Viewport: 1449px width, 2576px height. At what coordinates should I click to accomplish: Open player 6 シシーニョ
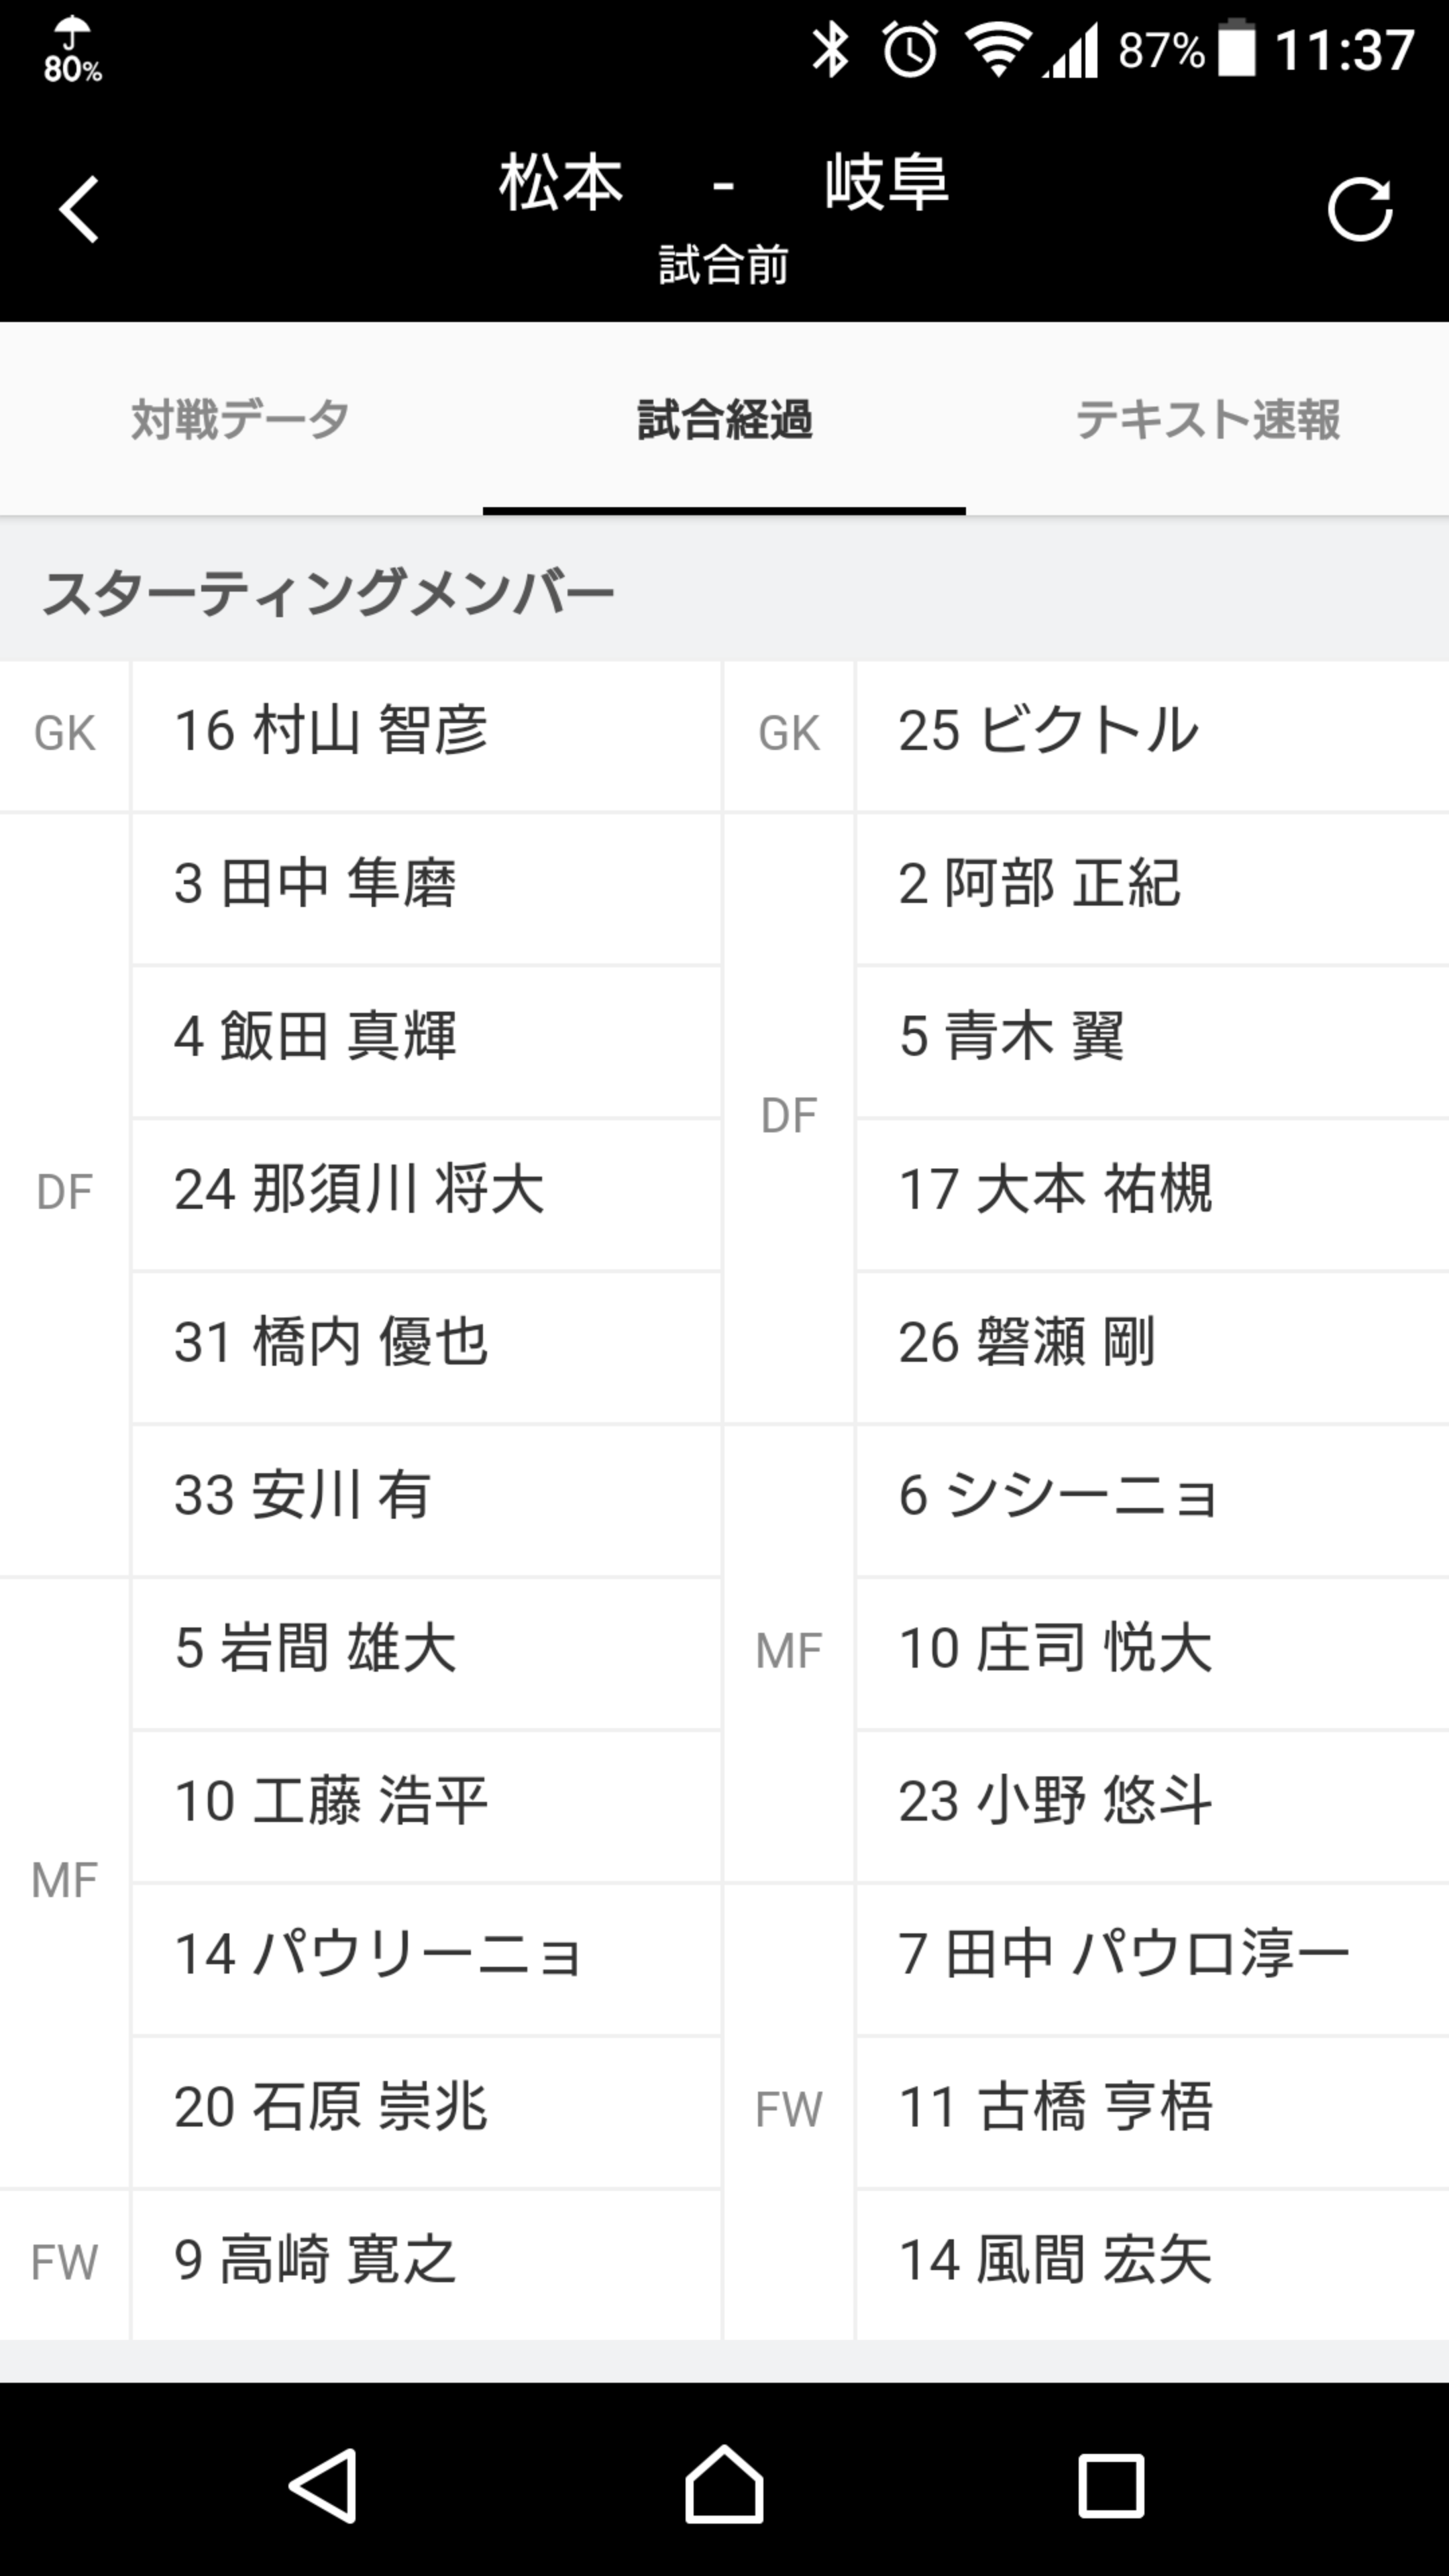point(1057,1496)
